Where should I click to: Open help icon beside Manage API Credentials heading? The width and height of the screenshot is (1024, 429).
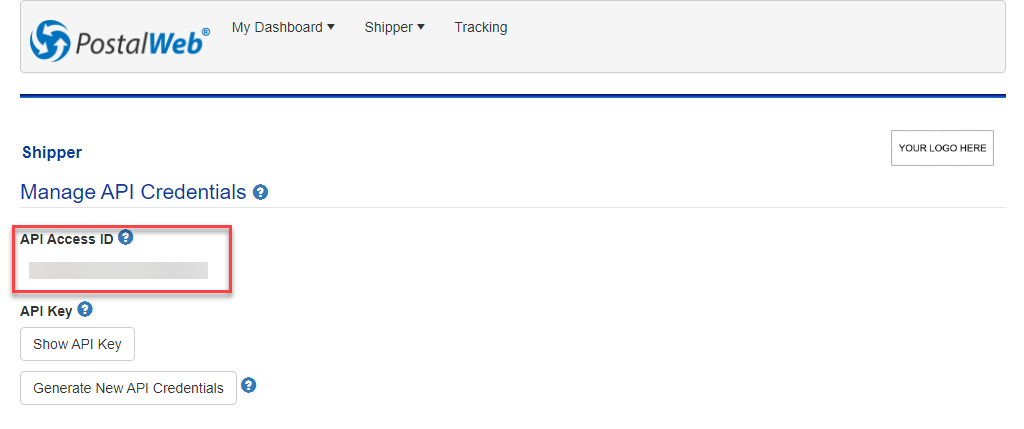click(x=260, y=193)
